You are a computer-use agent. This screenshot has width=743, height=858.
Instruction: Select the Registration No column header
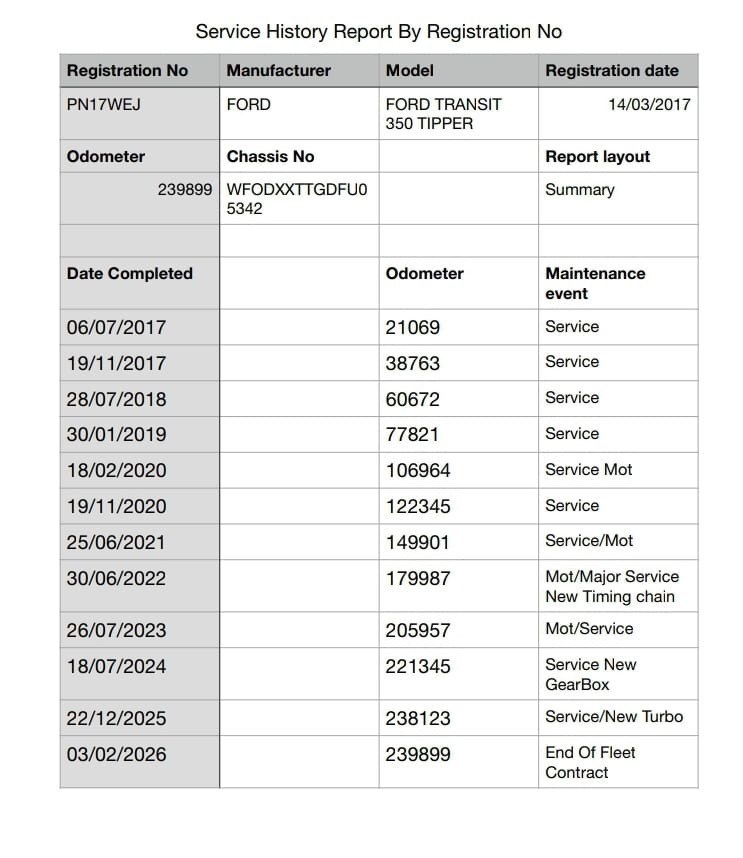click(x=127, y=71)
